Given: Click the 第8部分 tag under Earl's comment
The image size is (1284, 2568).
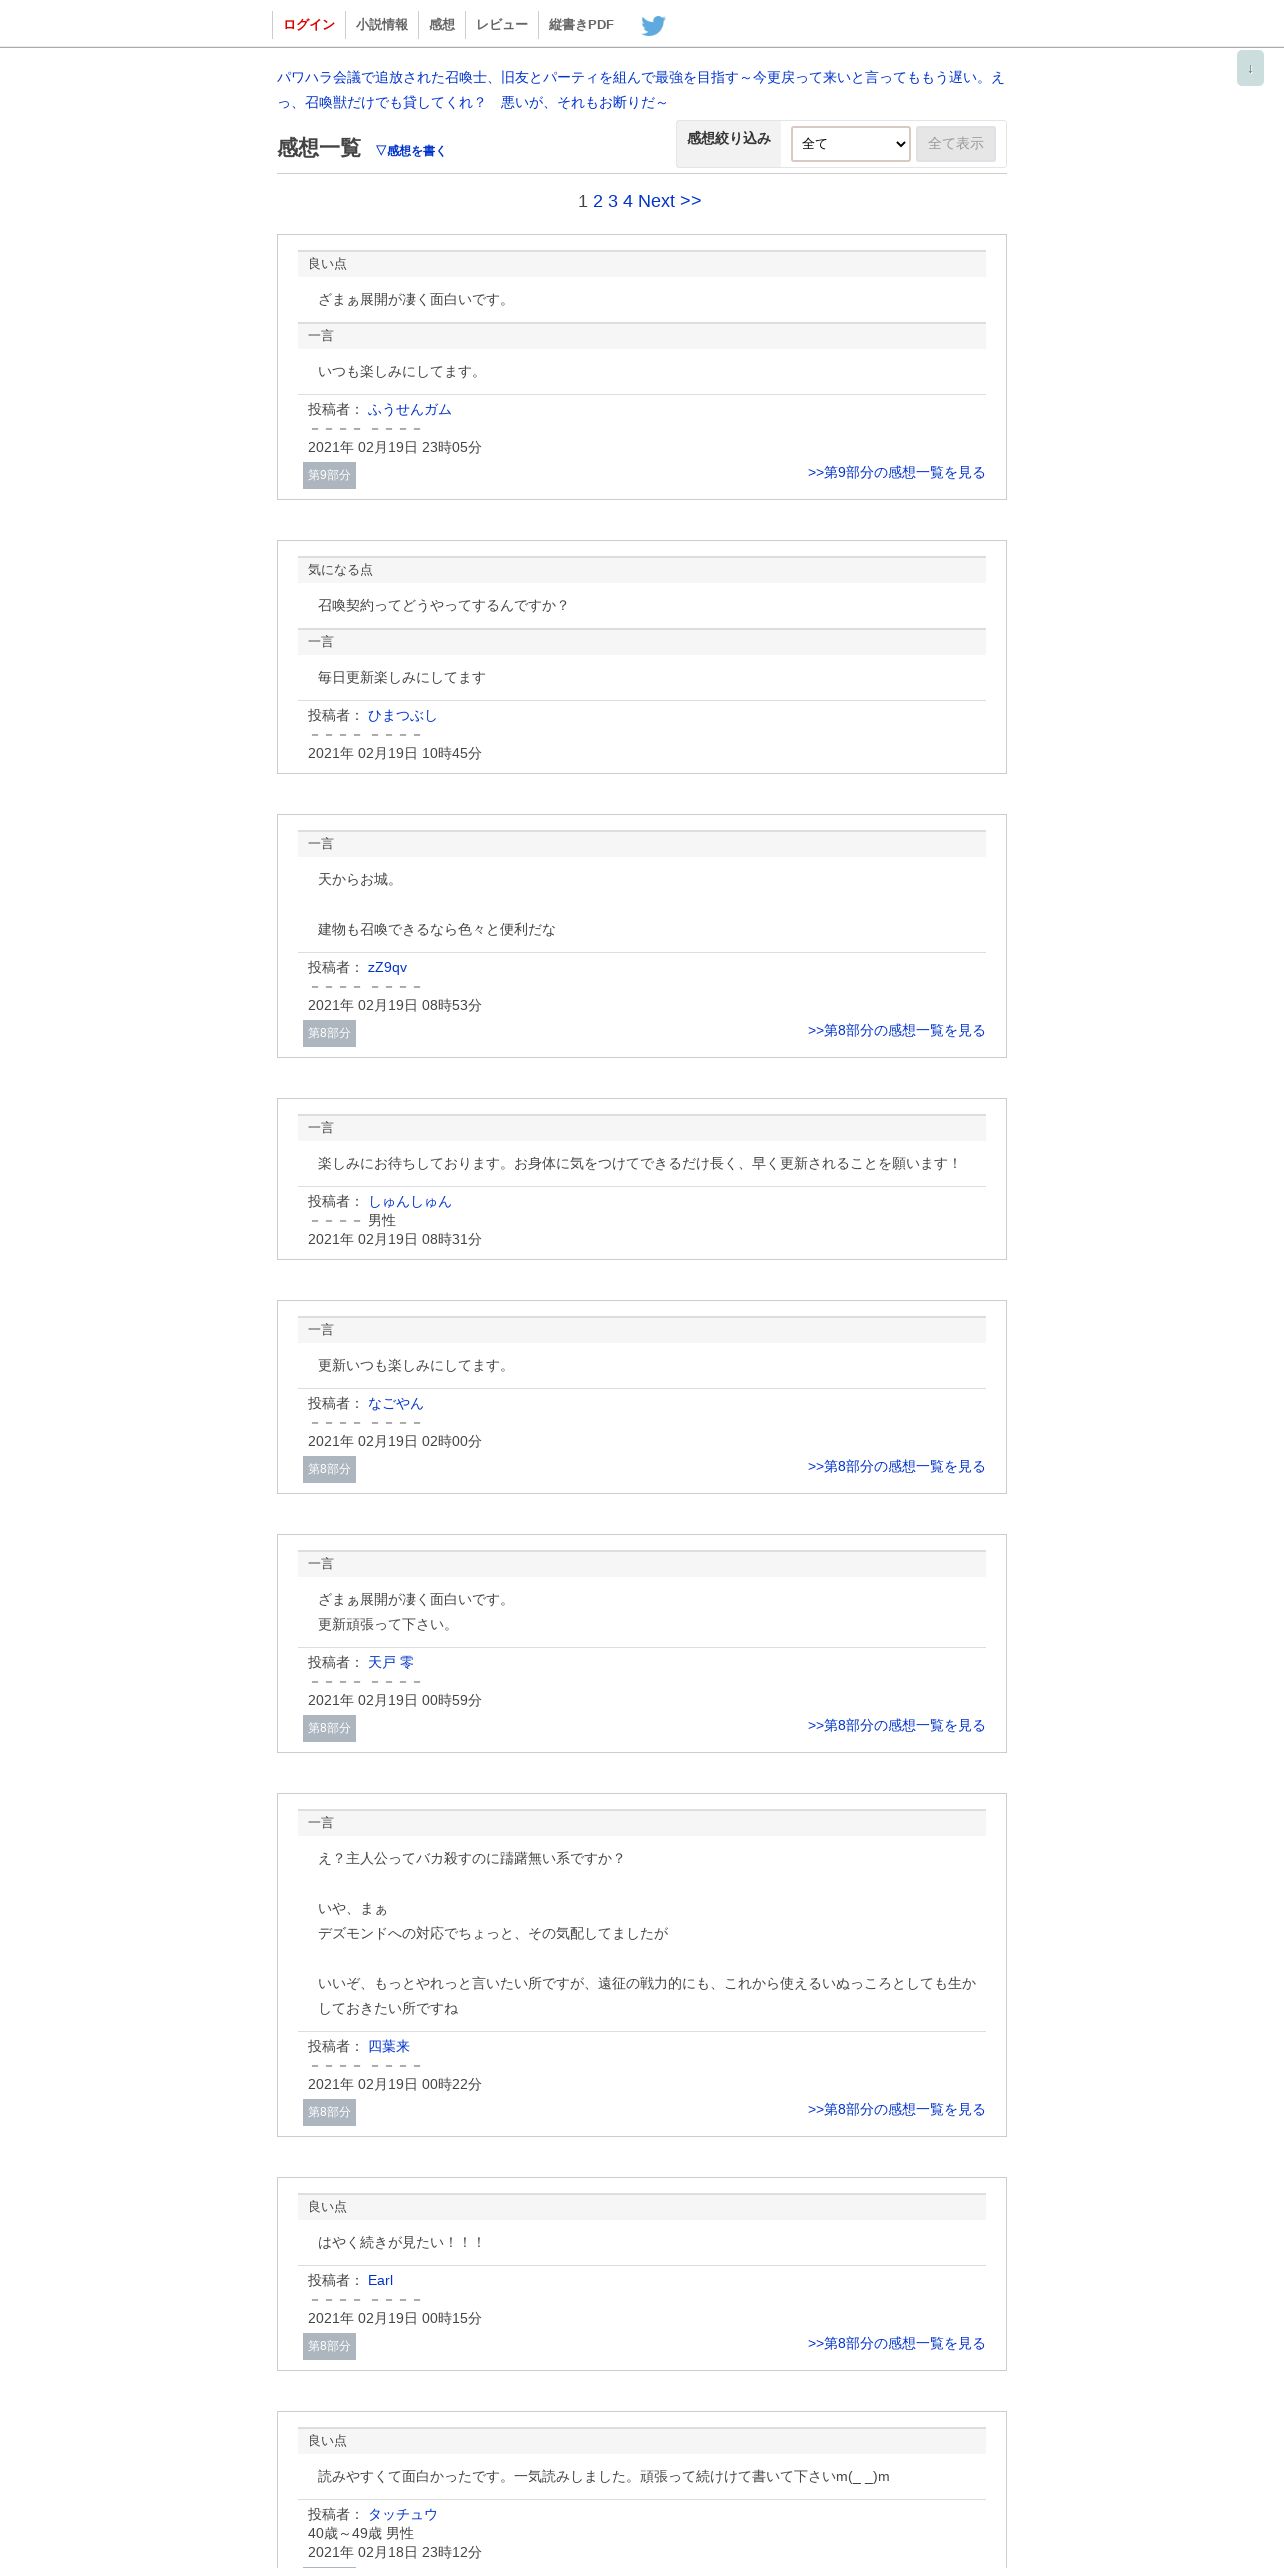Looking at the screenshot, I should coord(329,2346).
